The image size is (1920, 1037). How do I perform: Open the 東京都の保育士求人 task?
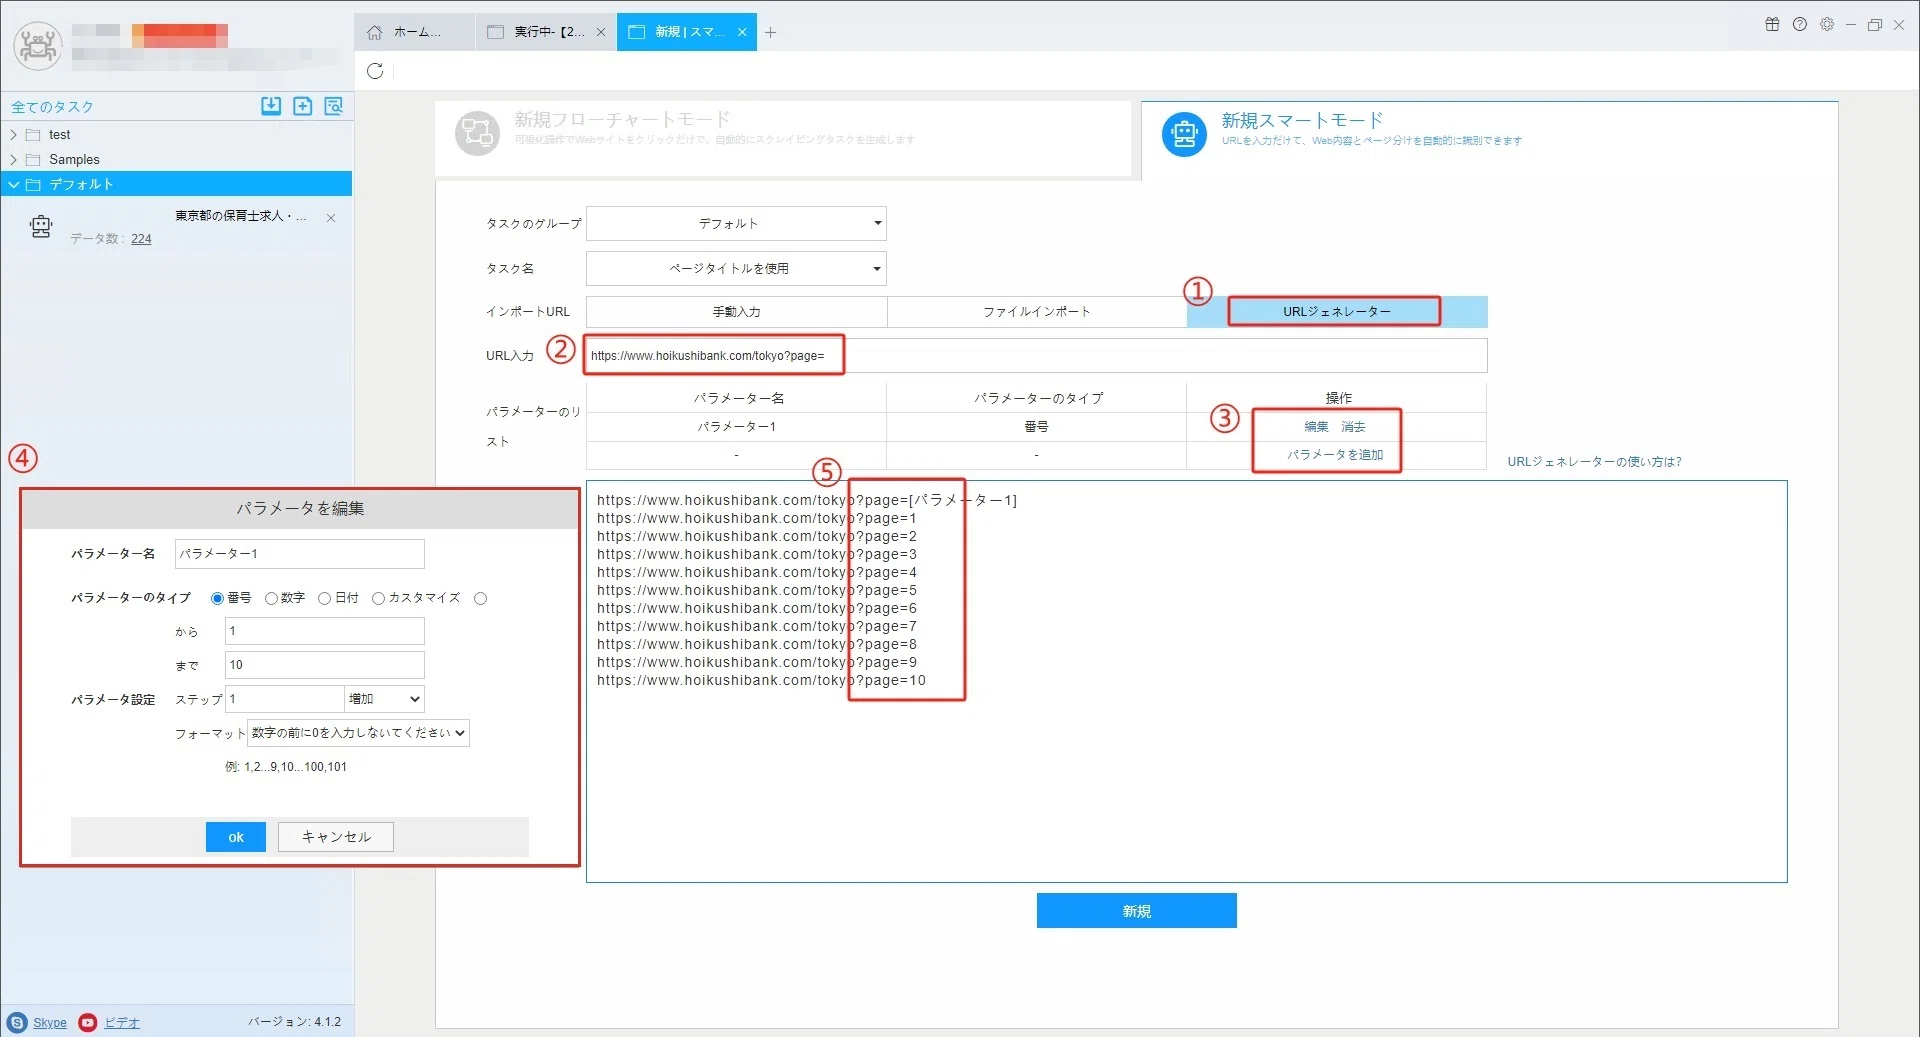(240, 216)
